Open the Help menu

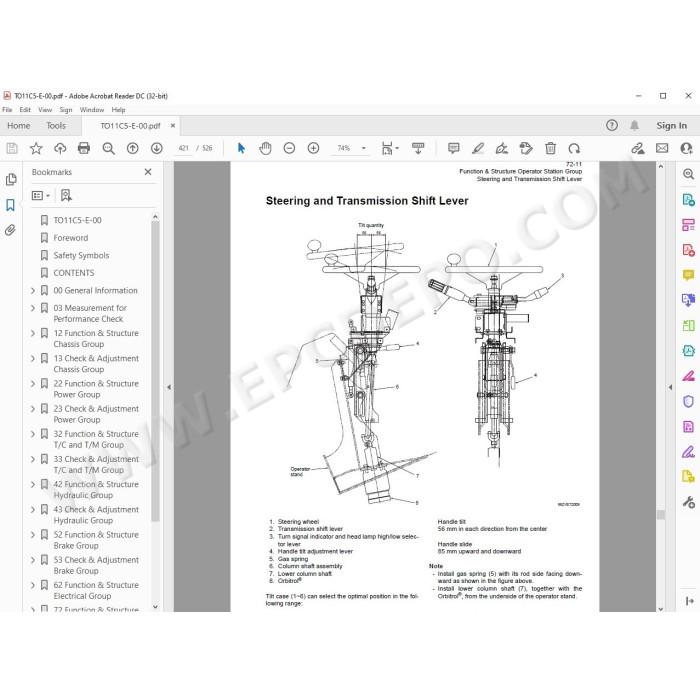[118, 110]
